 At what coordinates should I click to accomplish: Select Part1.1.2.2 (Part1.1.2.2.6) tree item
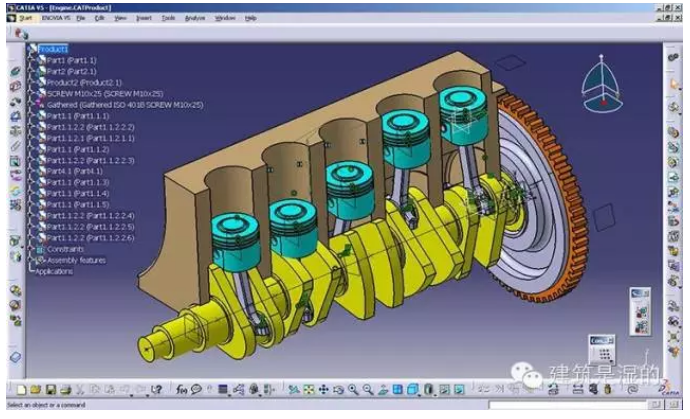tap(91, 238)
